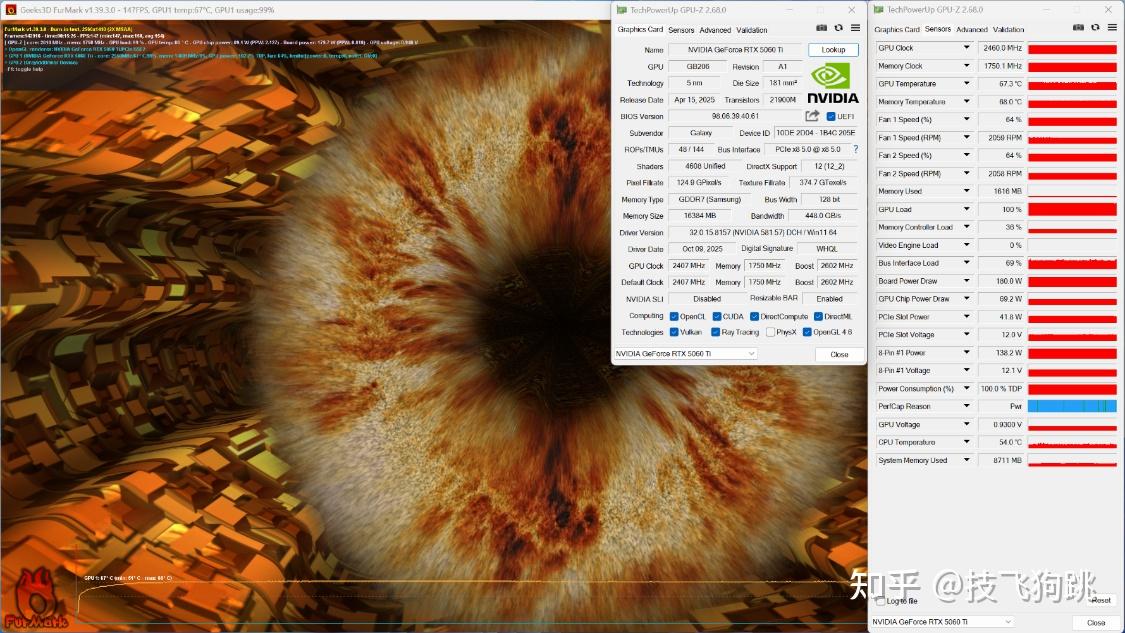Open the GPU Chip Power Draw dropdown
The height and width of the screenshot is (633, 1125).
(x=966, y=299)
